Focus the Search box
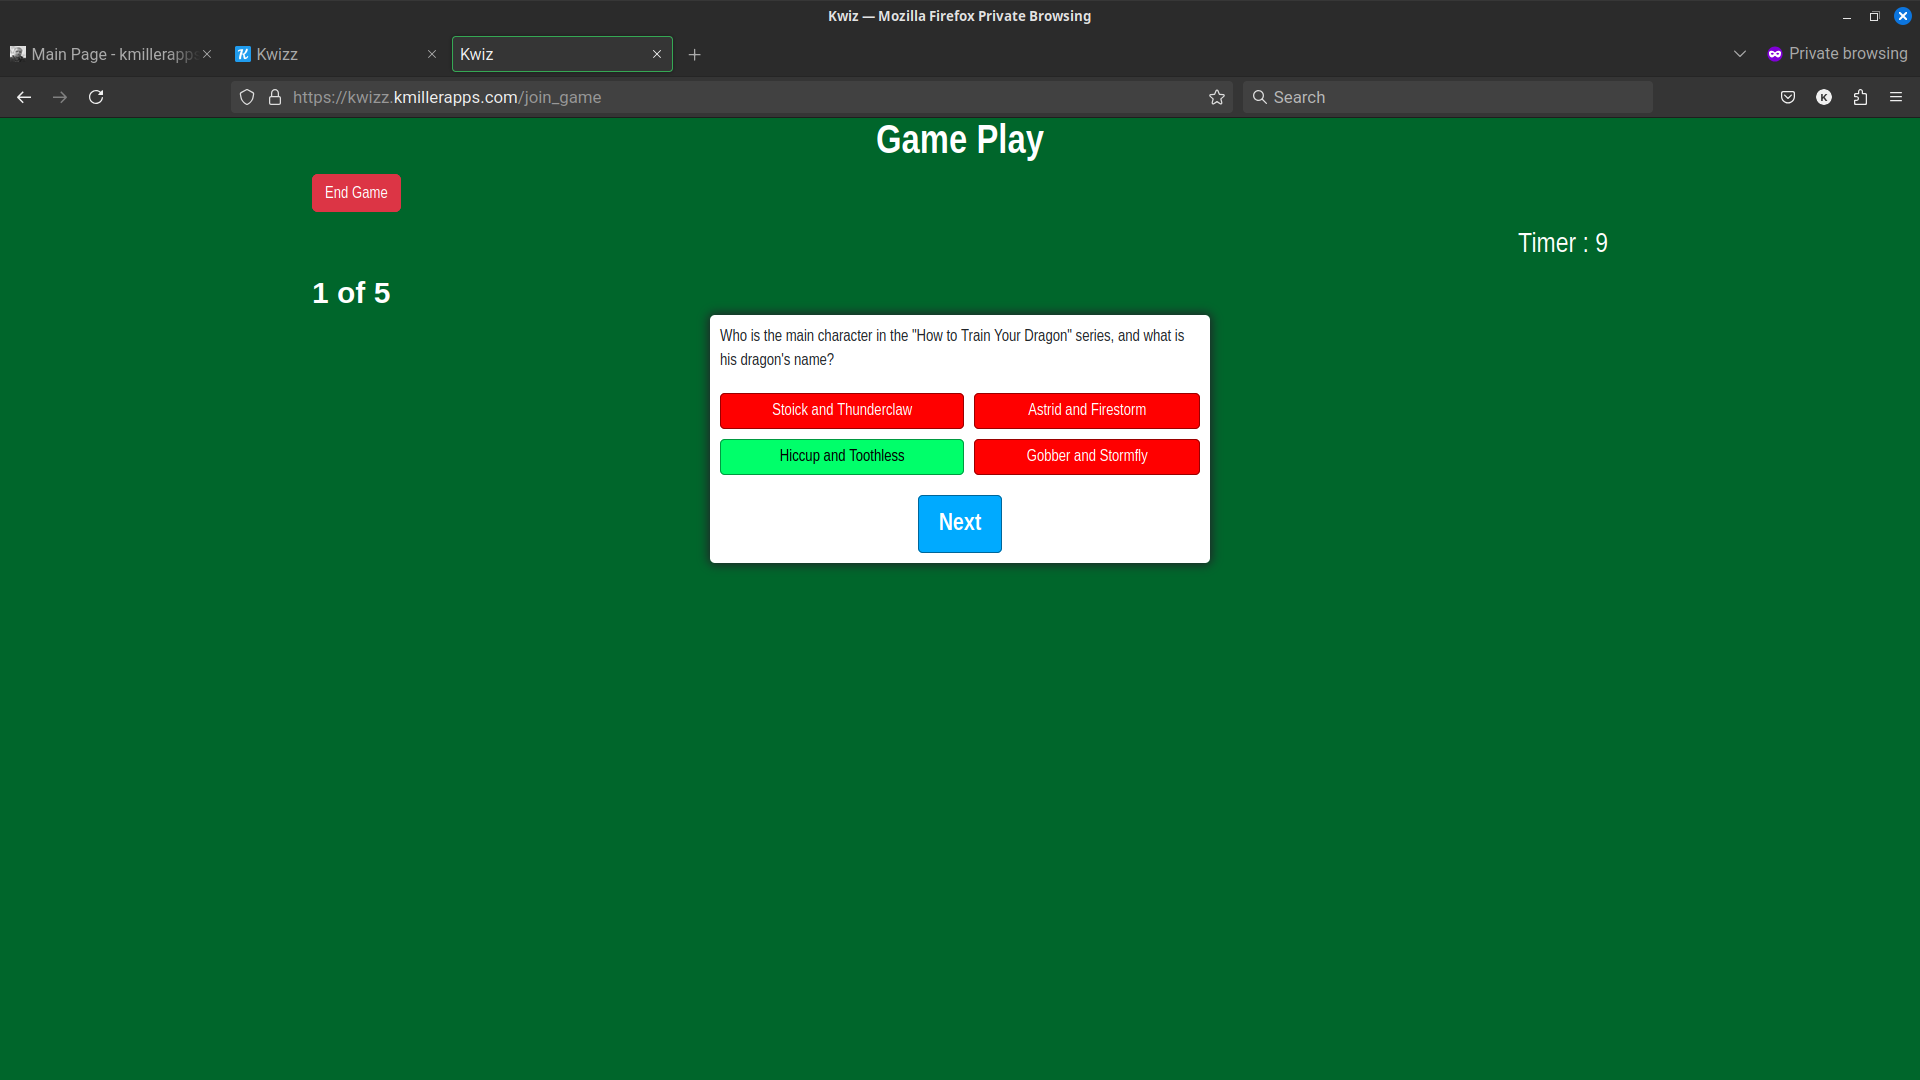The height and width of the screenshot is (1080, 1920). point(1448,97)
